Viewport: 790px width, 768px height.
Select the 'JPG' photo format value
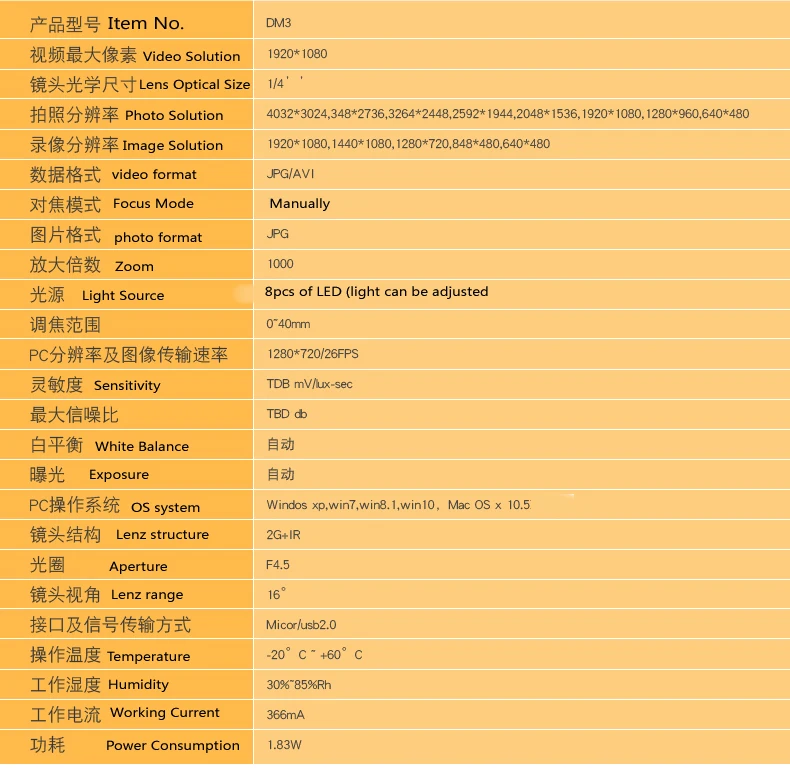click(x=278, y=234)
